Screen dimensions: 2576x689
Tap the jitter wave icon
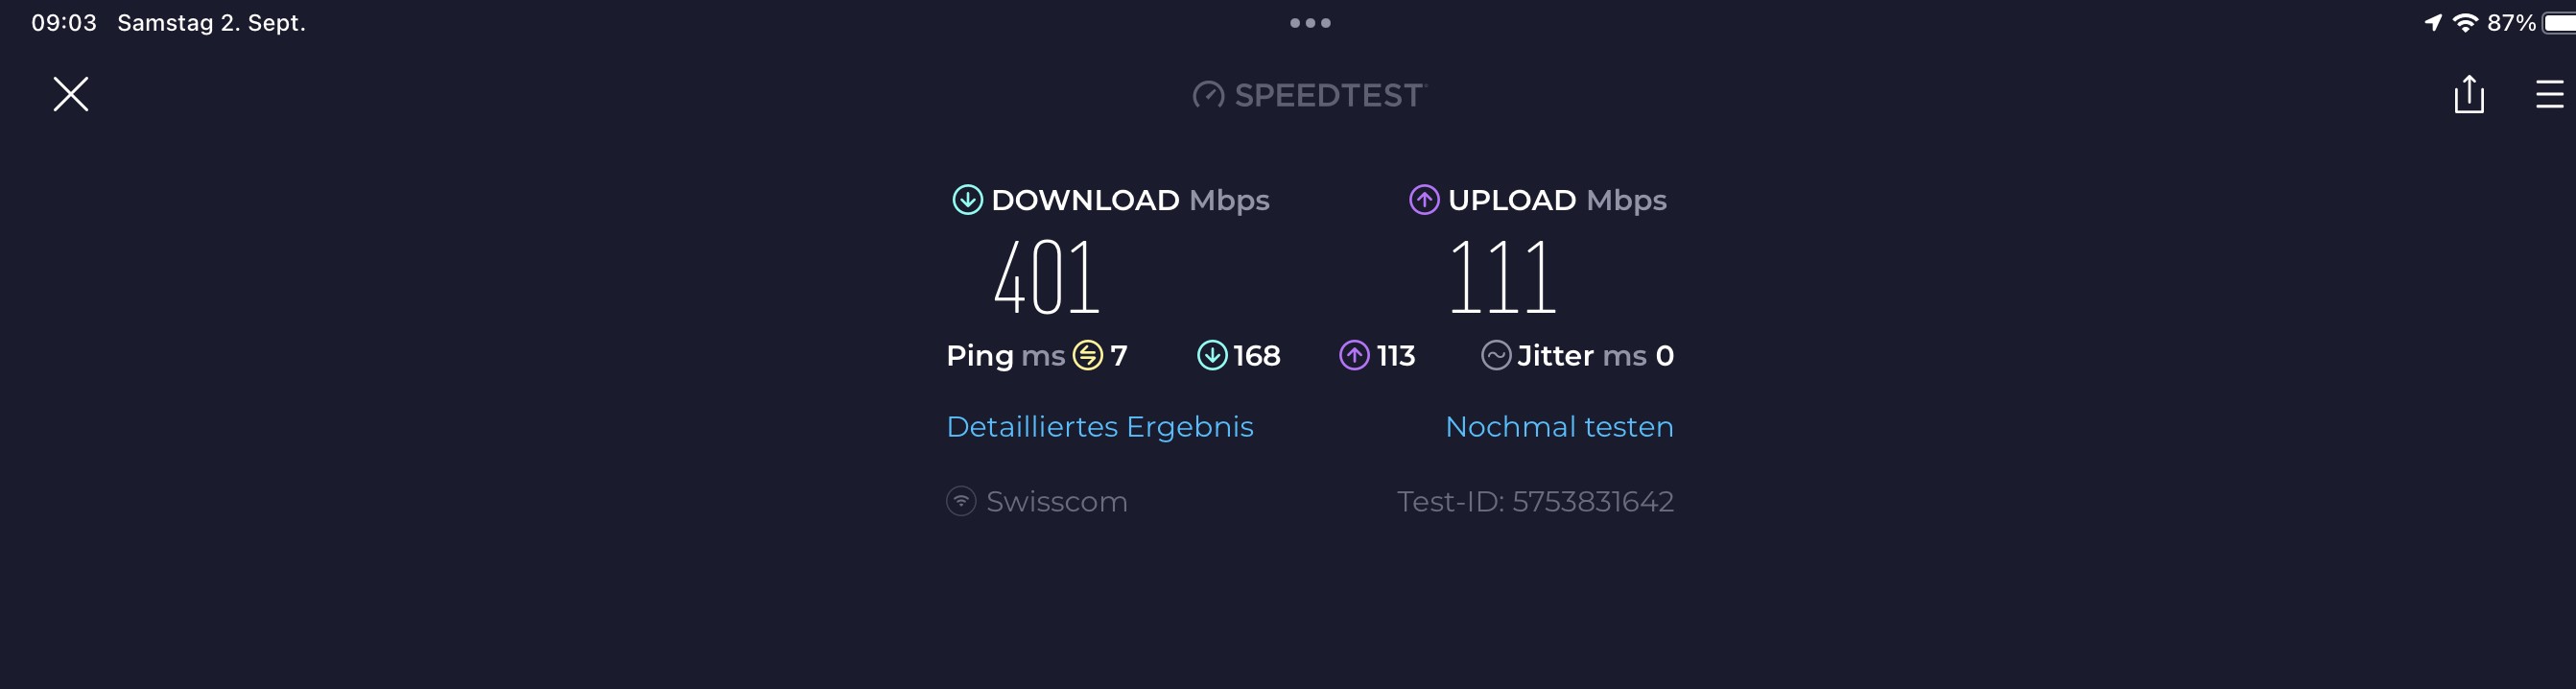(x=1495, y=355)
